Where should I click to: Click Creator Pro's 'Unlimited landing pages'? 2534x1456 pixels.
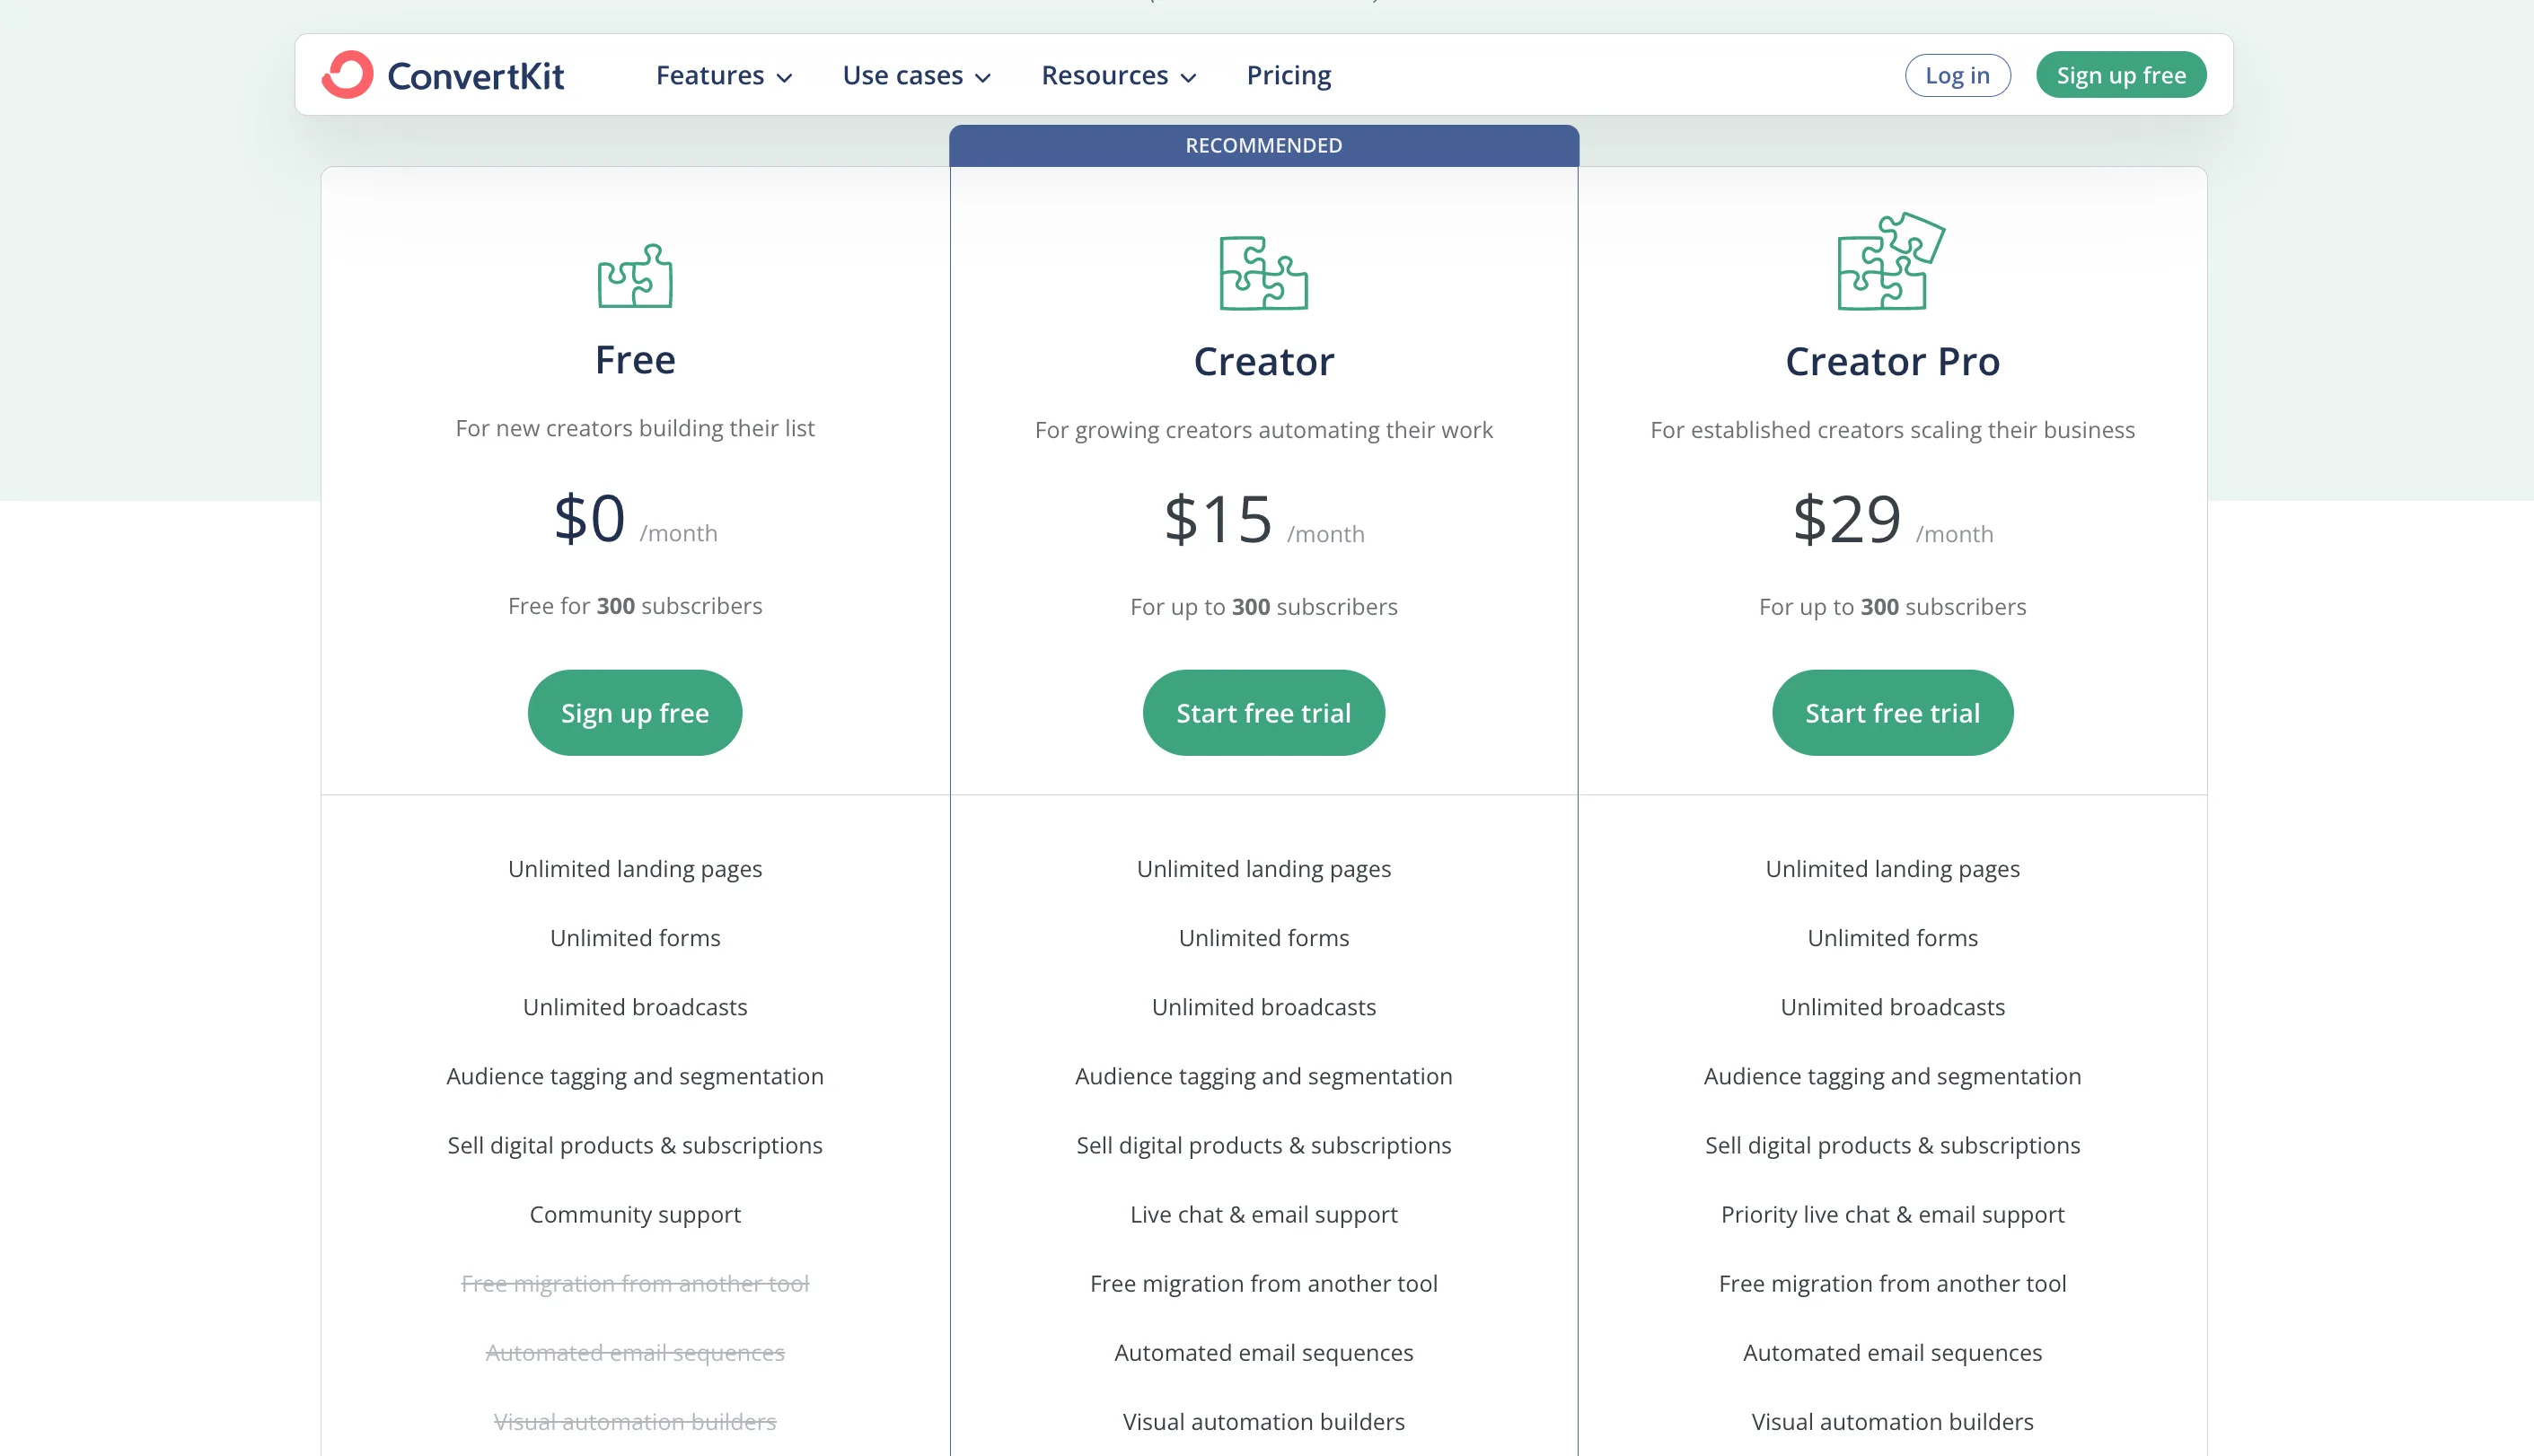1892,869
